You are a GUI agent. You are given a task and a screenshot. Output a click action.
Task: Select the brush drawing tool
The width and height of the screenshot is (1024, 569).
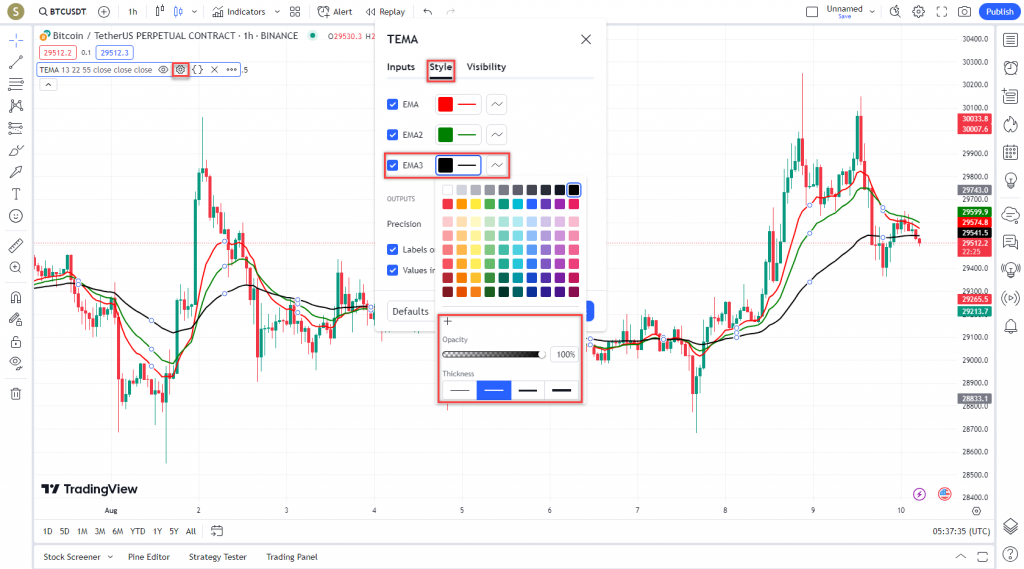[x=16, y=150]
